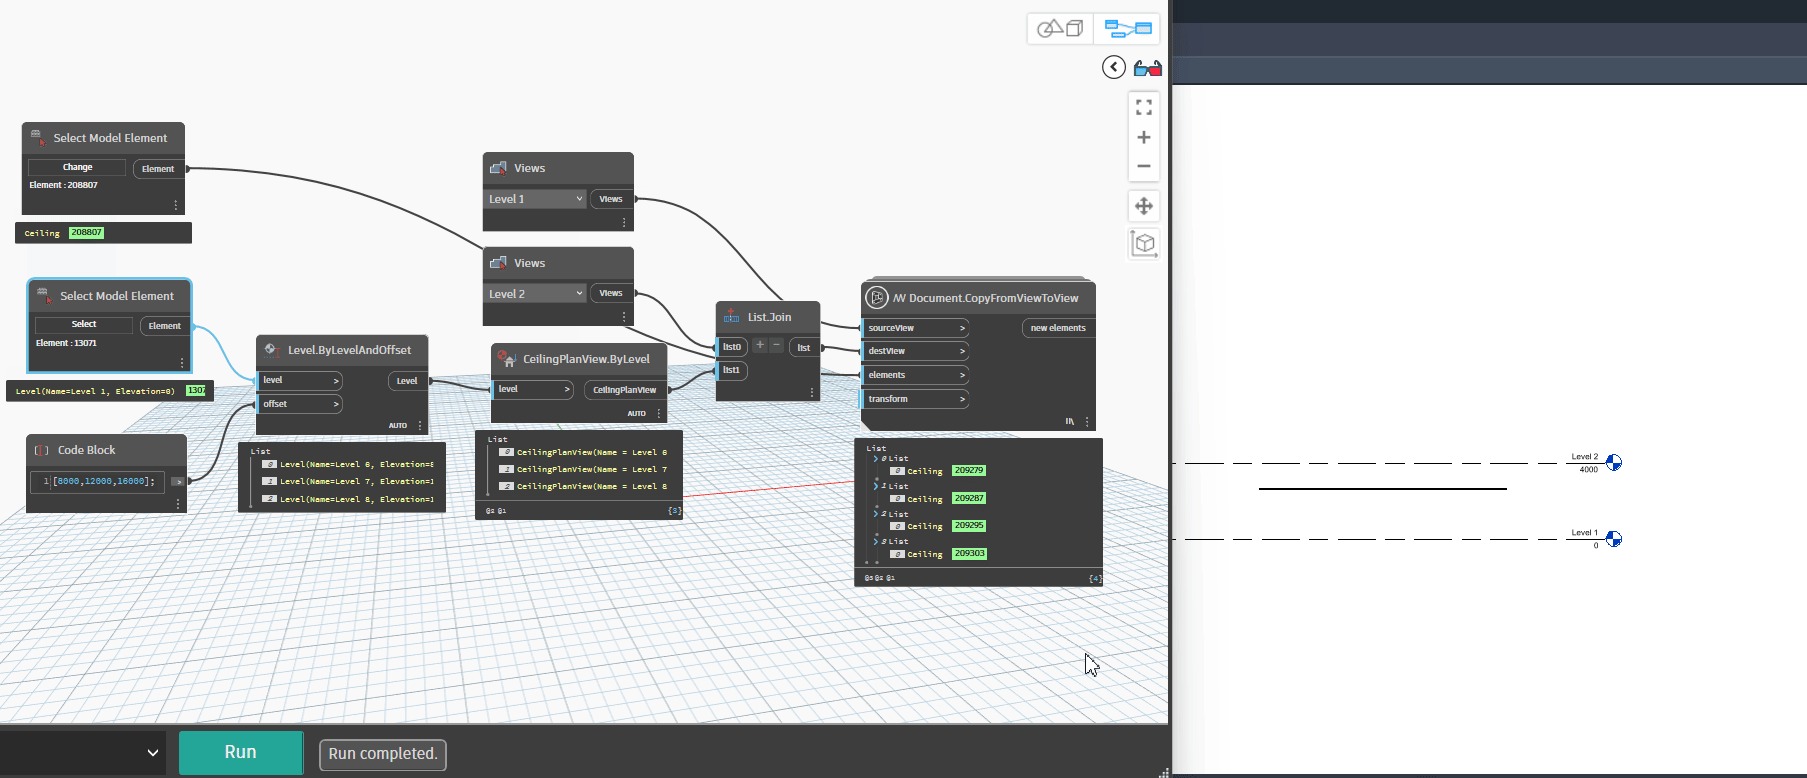
Task: Switch to background 3D preview navigation
Action: (x=1060, y=29)
